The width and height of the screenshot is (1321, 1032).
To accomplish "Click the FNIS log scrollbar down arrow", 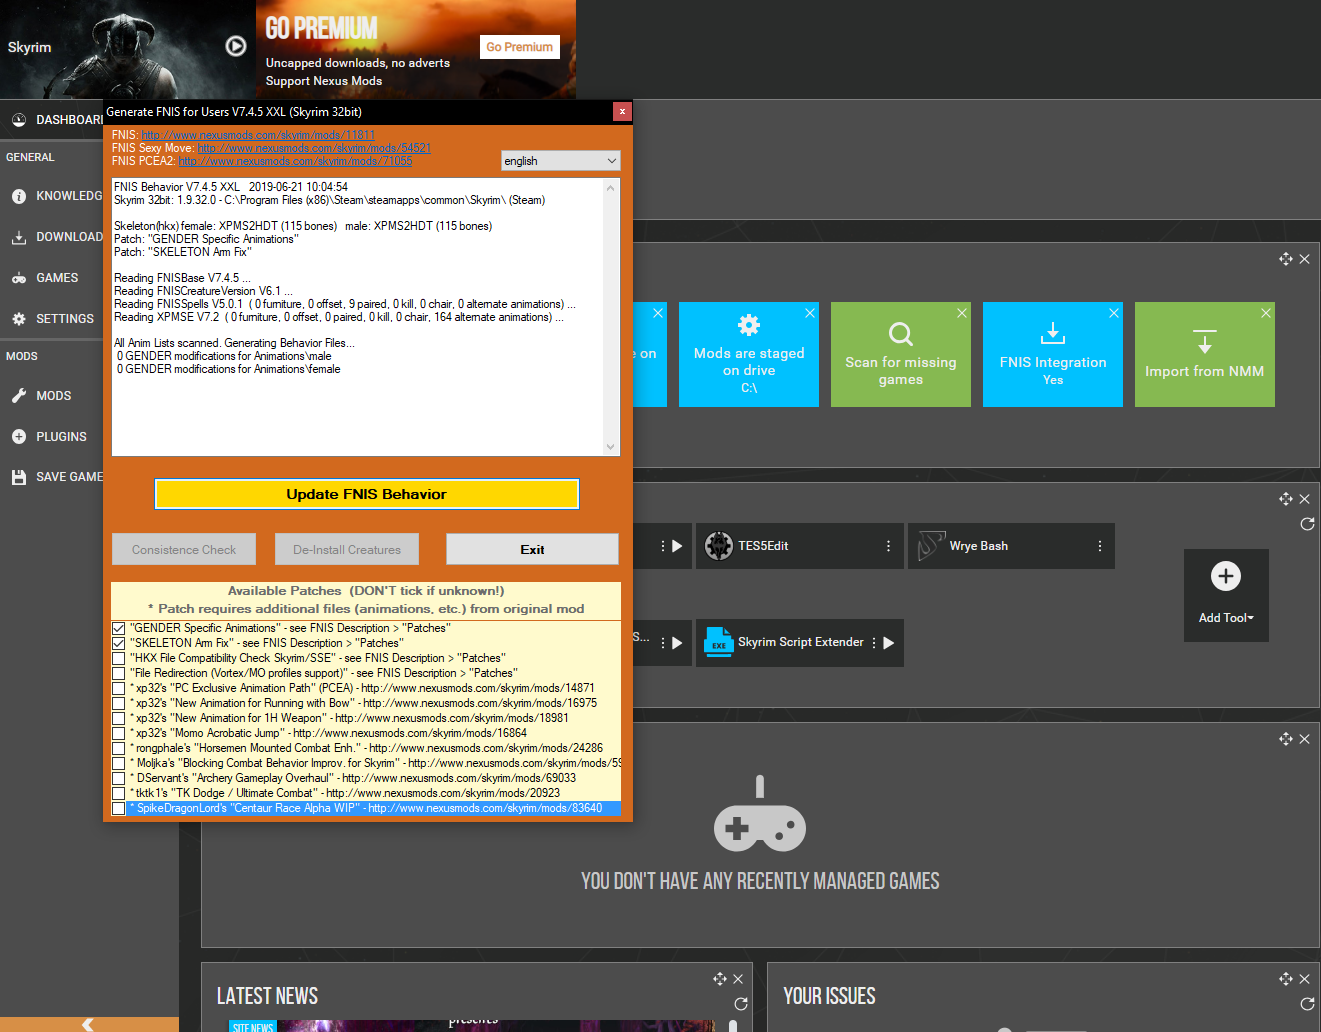I will coord(610,447).
